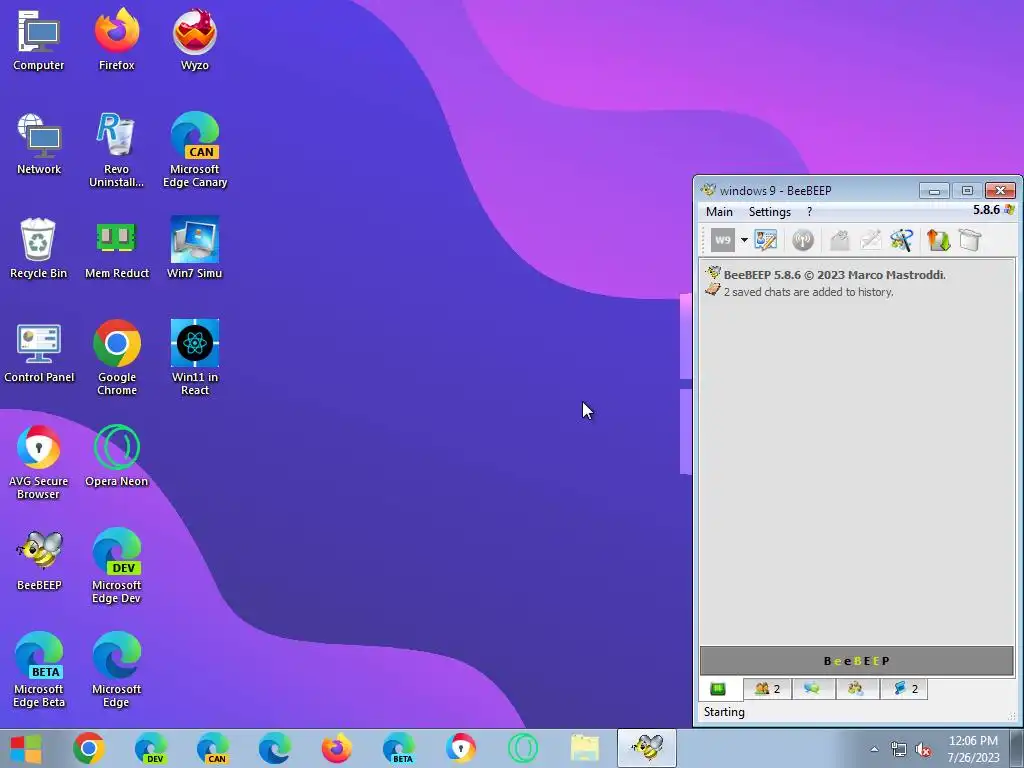The width and height of the screenshot is (1024, 768).
Task: Click "2 saved chats are added to history" text
Action: (808, 292)
